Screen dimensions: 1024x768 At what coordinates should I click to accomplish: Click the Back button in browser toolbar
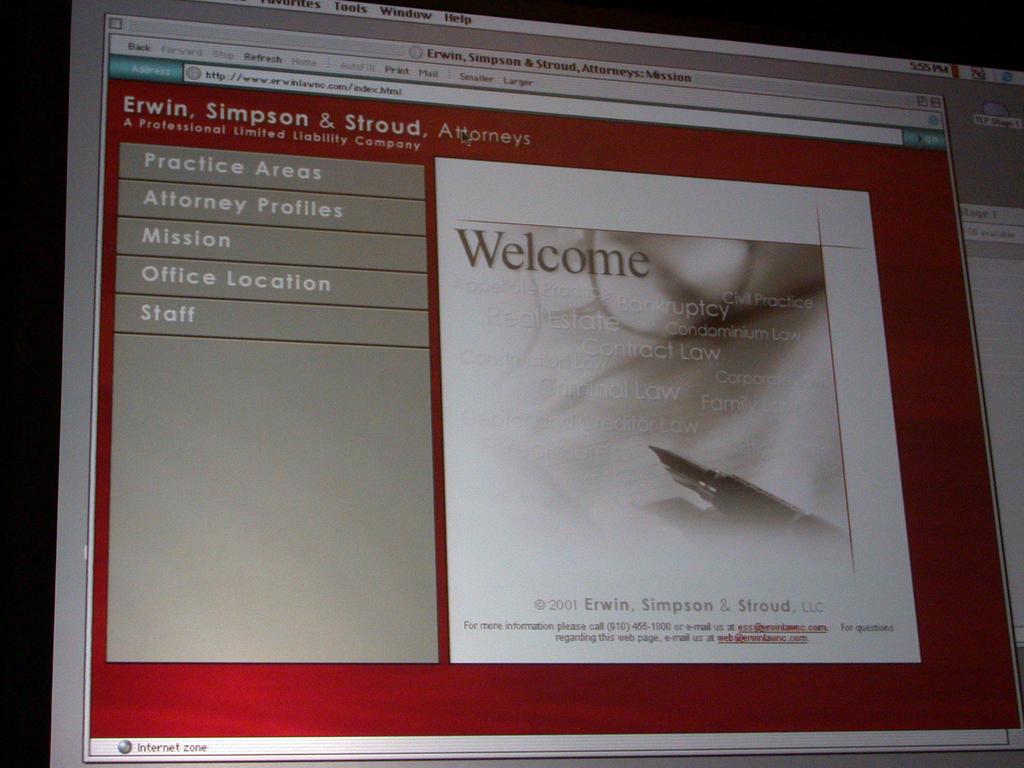(x=139, y=47)
